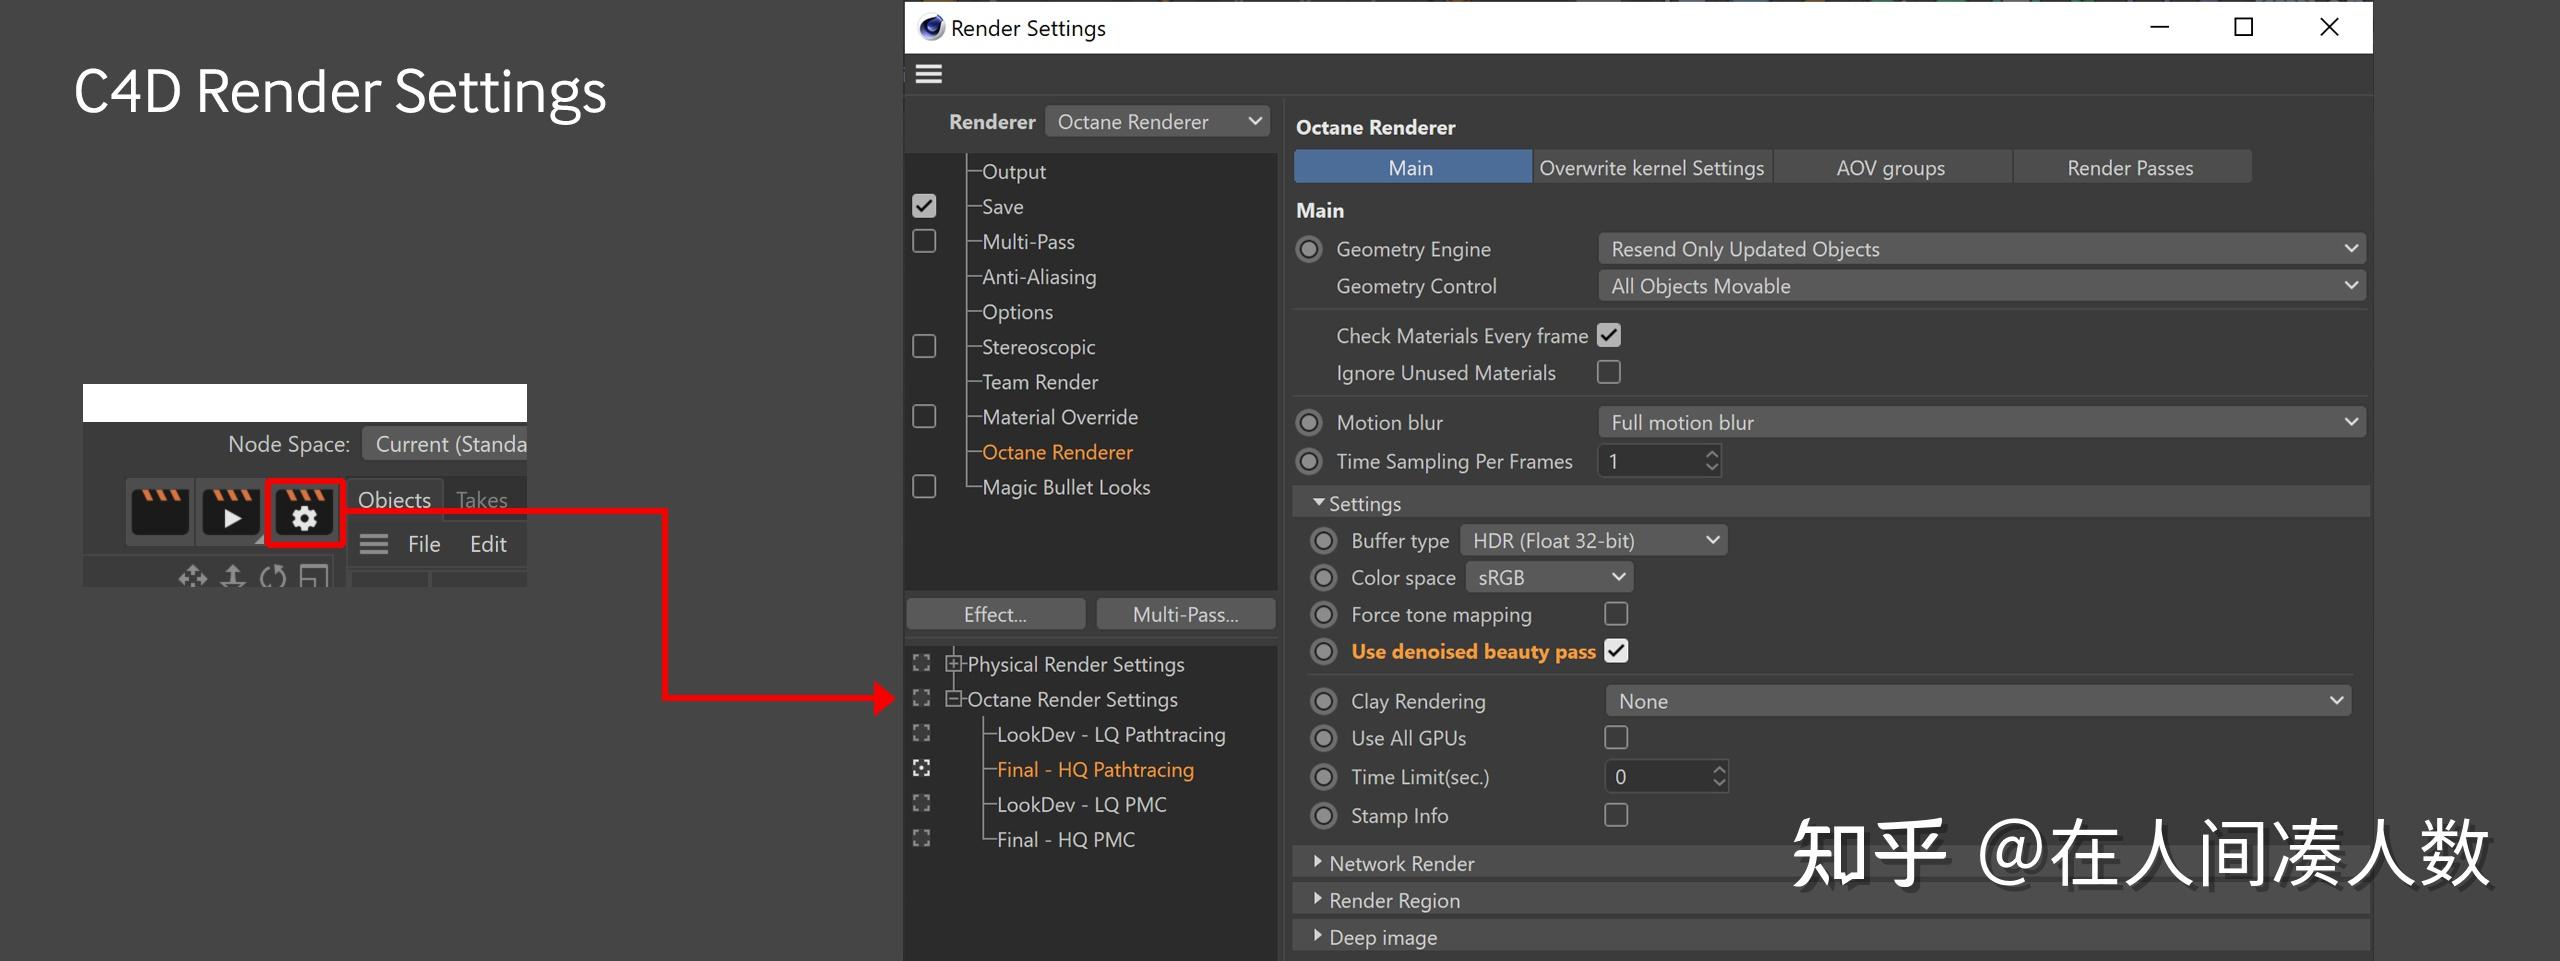Click the Multi-Pass... button
This screenshot has height=961, width=2560.
(1185, 614)
